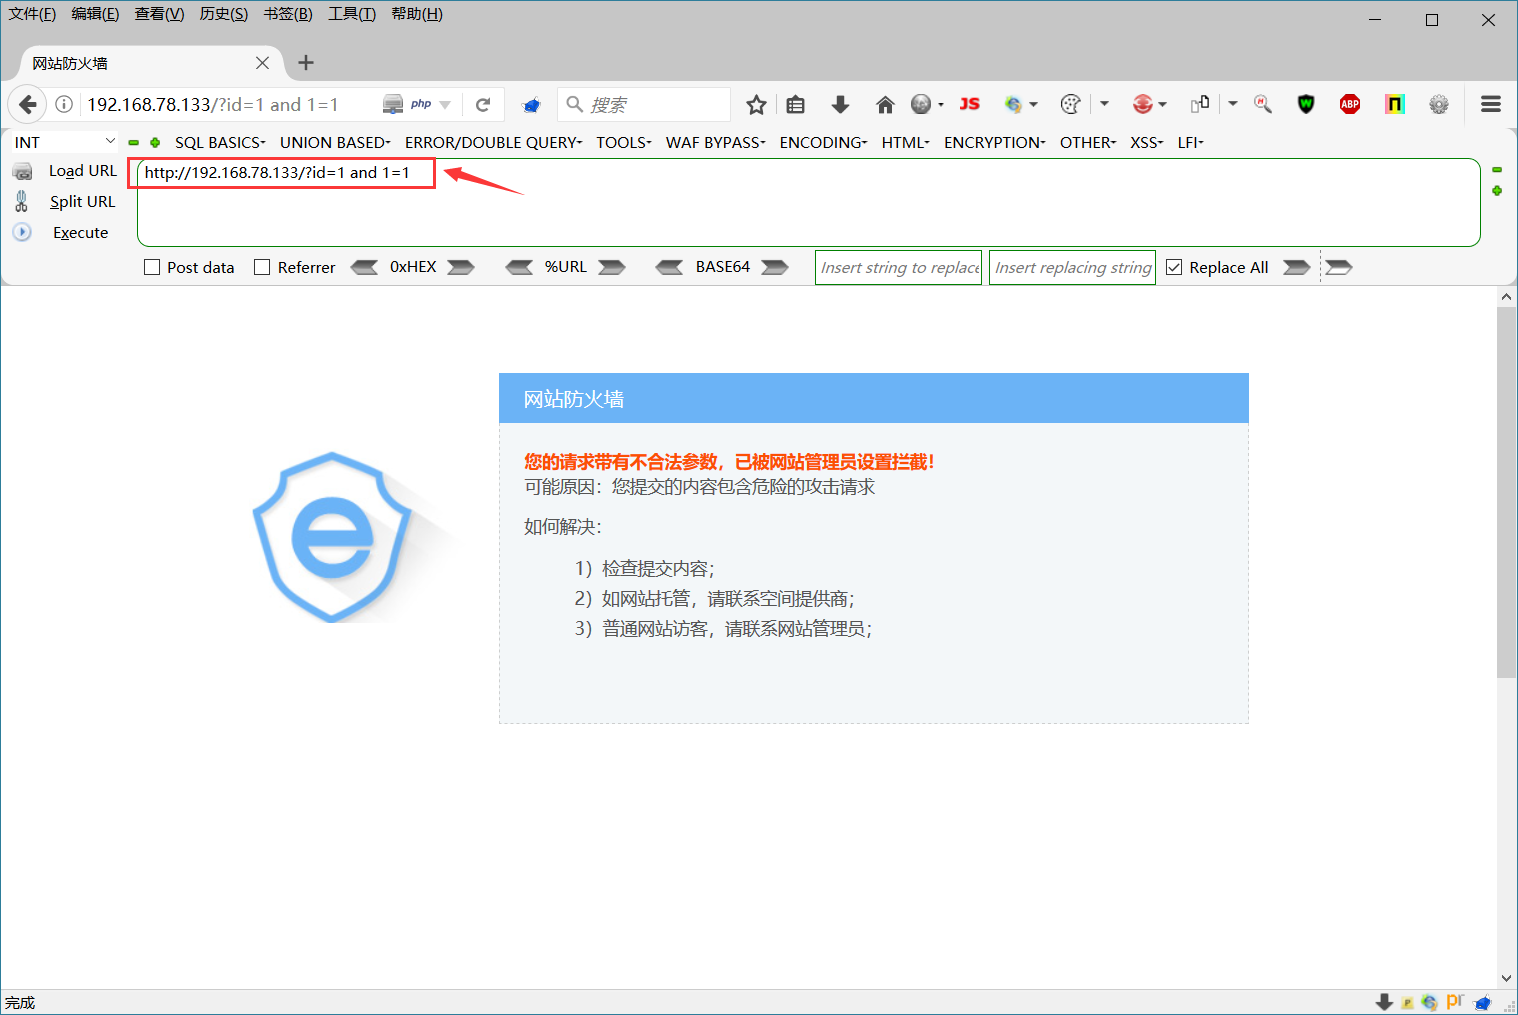
Task: Open the 帮助(H) menu
Action: 417,14
